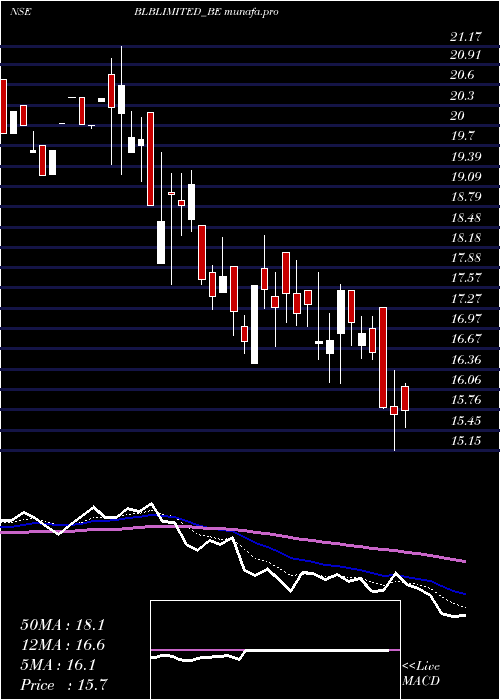Viewport: 500px width, 700px height.
Task: Click the 15.76 price level label
Action: click(466, 400)
